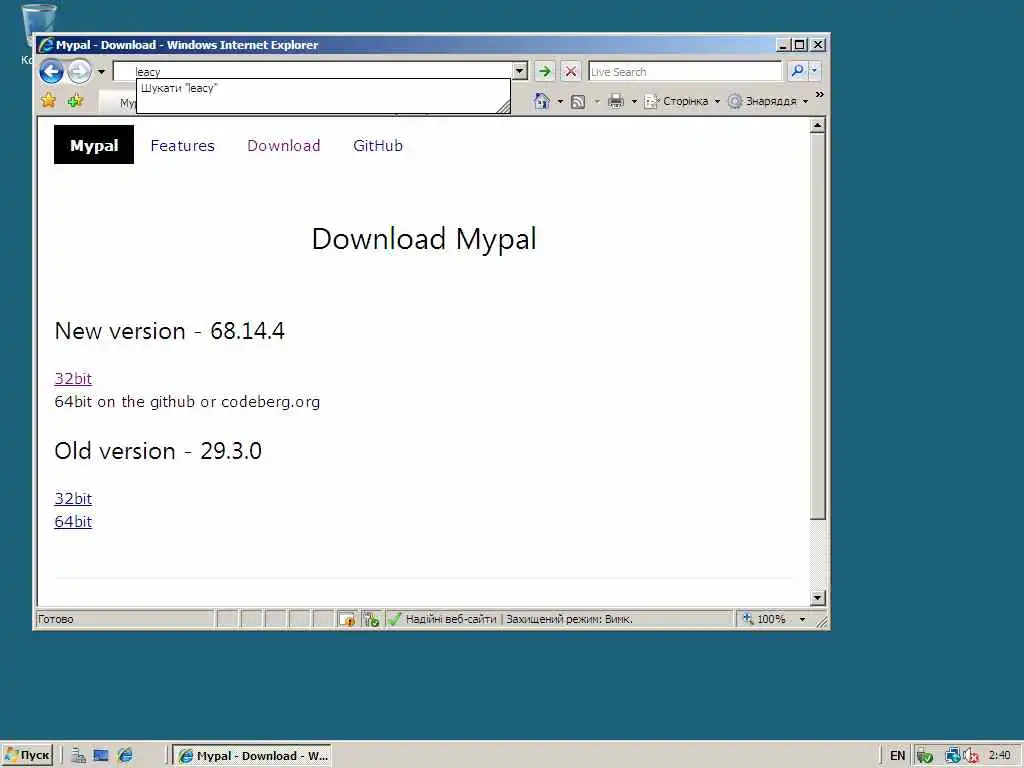Open the Сторінка (Page) menu
The height and width of the screenshot is (768, 1024).
click(682, 101)
